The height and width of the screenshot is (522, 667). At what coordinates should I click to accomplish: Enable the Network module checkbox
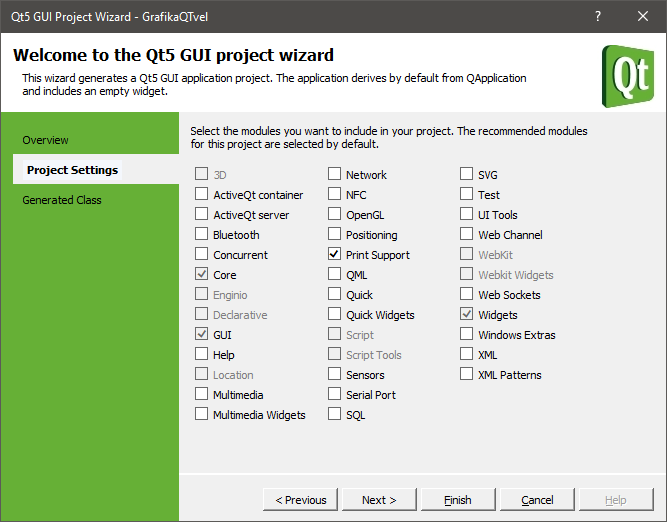(x=334, y=174)
